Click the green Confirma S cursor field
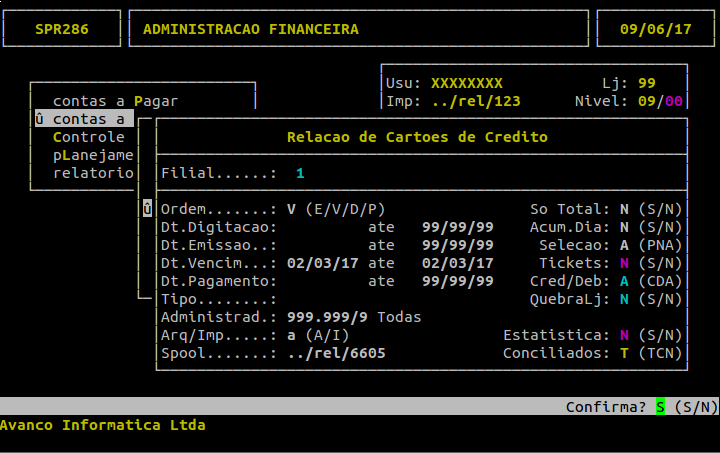Viewport: 720px width, 453px height. pyautogui.click(x=660, y=407)
